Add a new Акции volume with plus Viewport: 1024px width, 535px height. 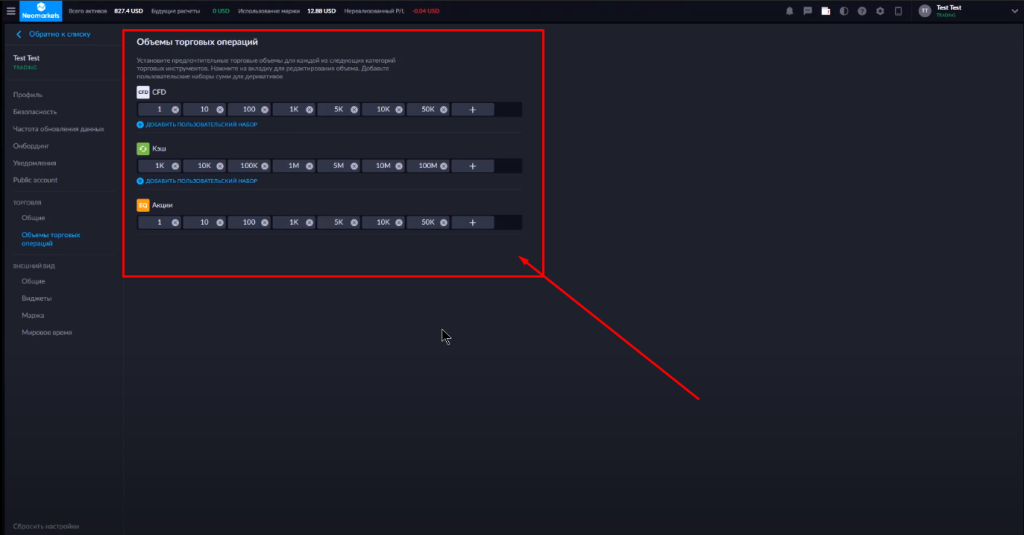click(x=473, y=223)
